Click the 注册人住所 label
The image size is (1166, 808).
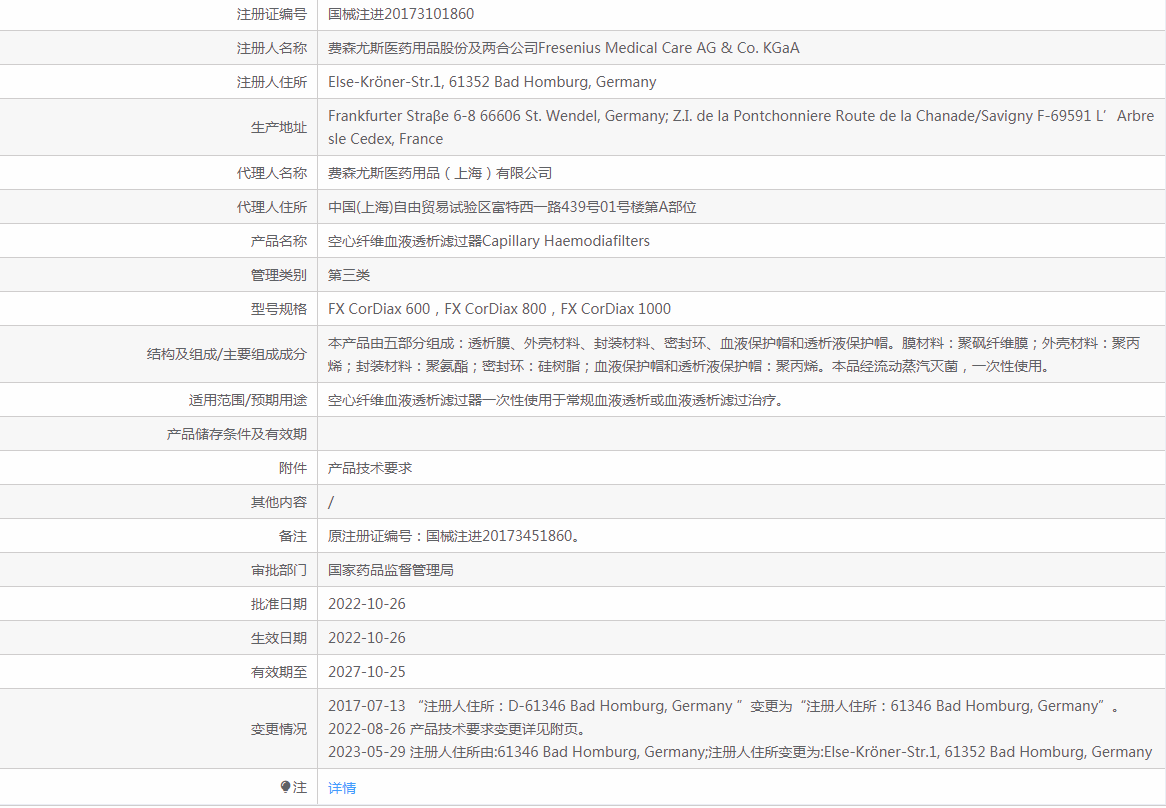point(271,83)
